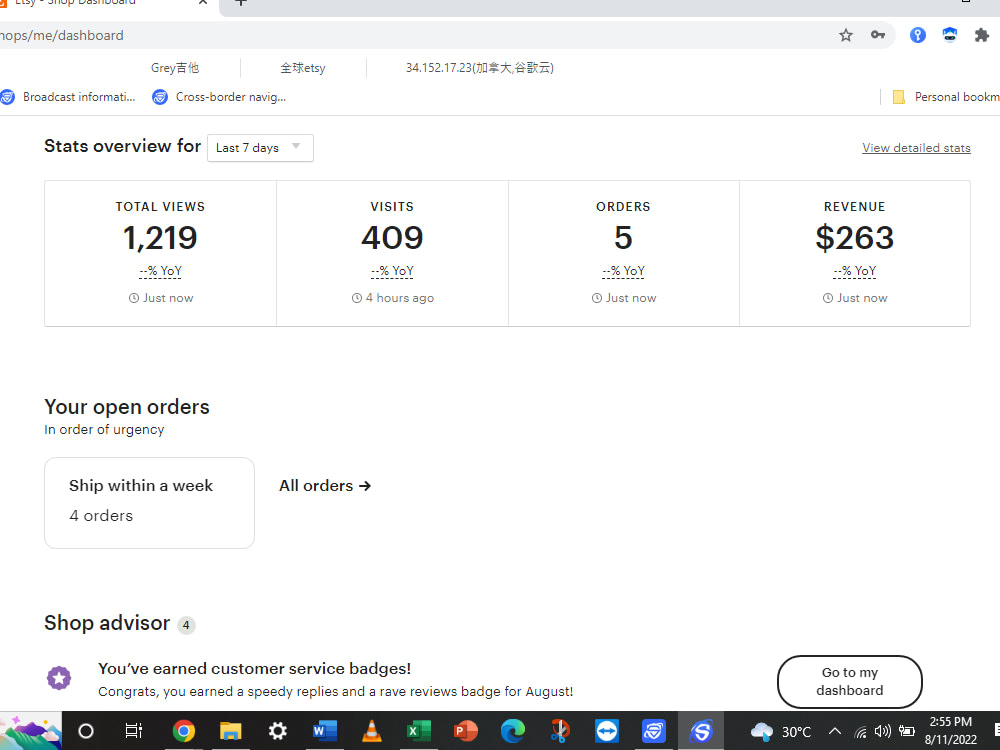This screenshot has height=750, width=1000.
Task: Click the YoY percentage under Revenue
Action: 855,271
